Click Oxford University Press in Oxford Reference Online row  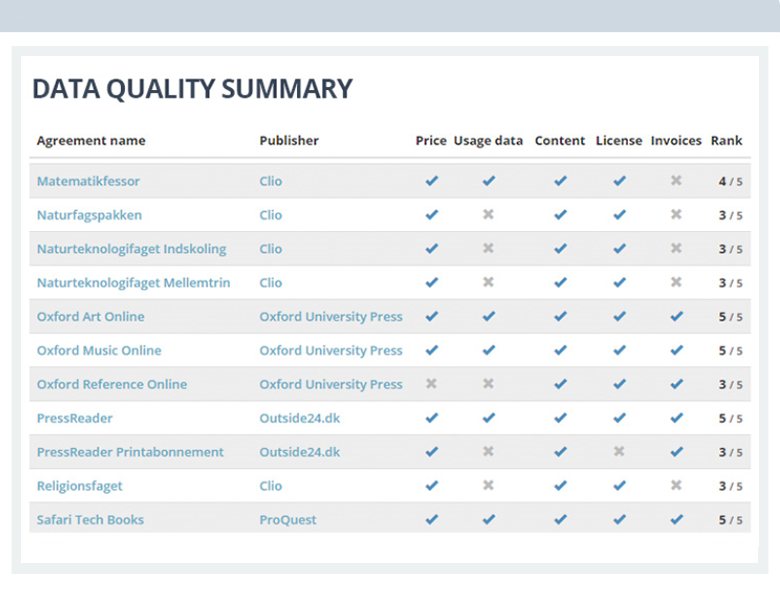(x=331, y=385)
